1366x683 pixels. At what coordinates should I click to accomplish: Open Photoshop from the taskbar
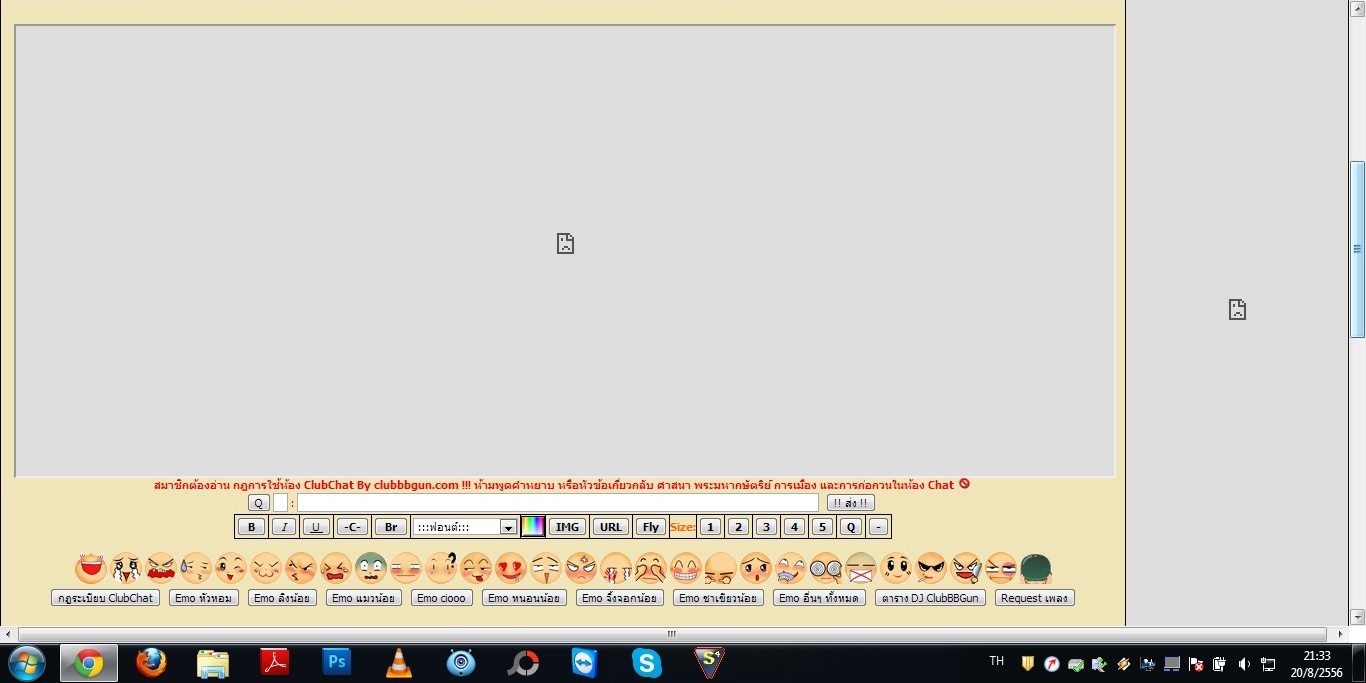point(337,662)
